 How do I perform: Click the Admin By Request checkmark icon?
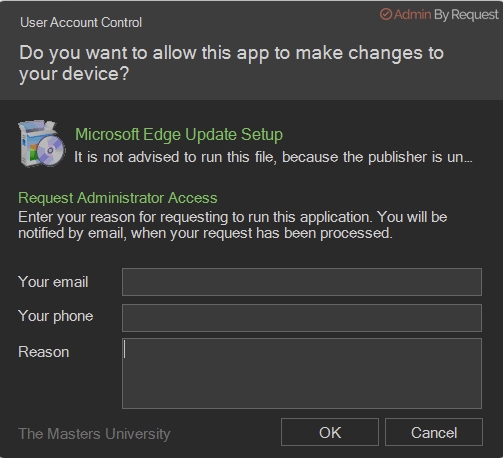tap(386, 14)
